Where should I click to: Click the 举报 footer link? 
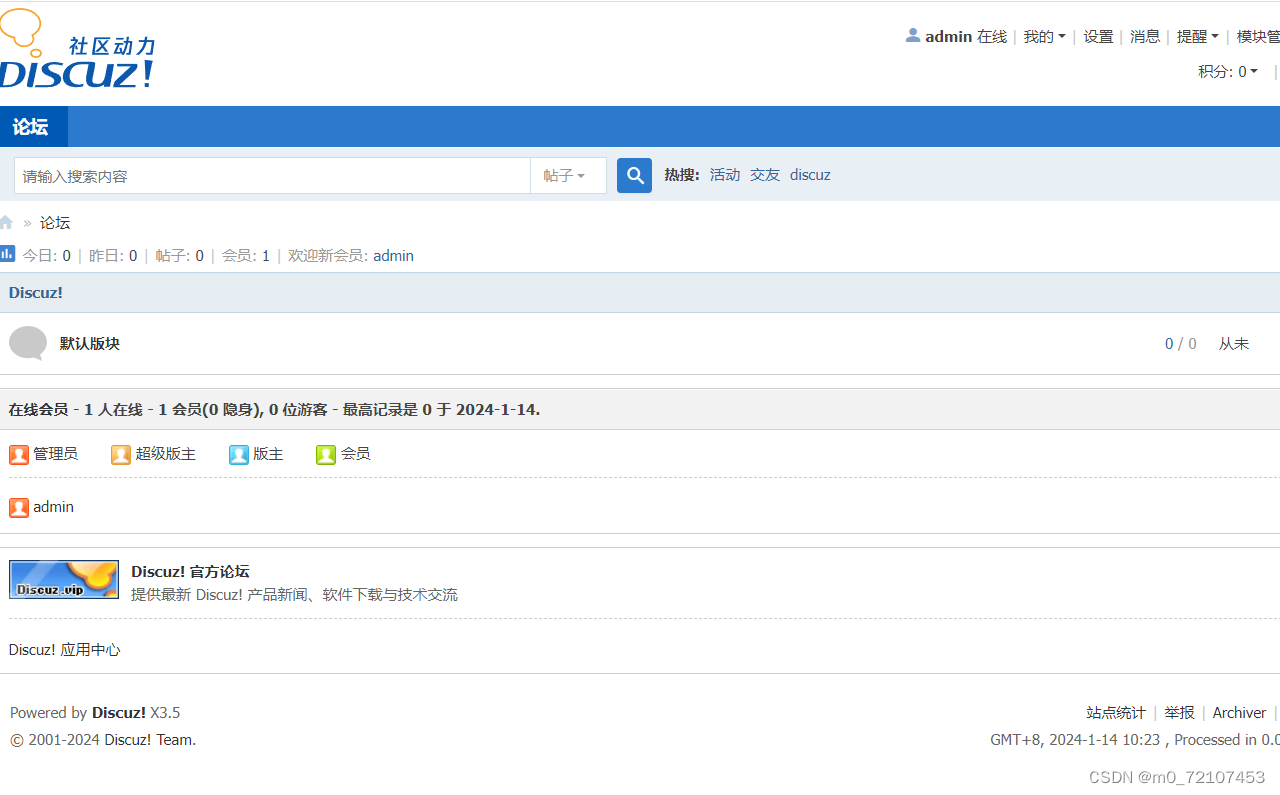pos(1179,713)
